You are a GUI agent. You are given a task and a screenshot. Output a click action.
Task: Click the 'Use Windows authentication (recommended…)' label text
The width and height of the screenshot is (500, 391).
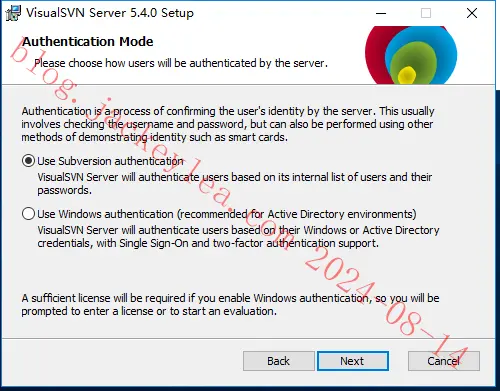[x=227, y=214]
